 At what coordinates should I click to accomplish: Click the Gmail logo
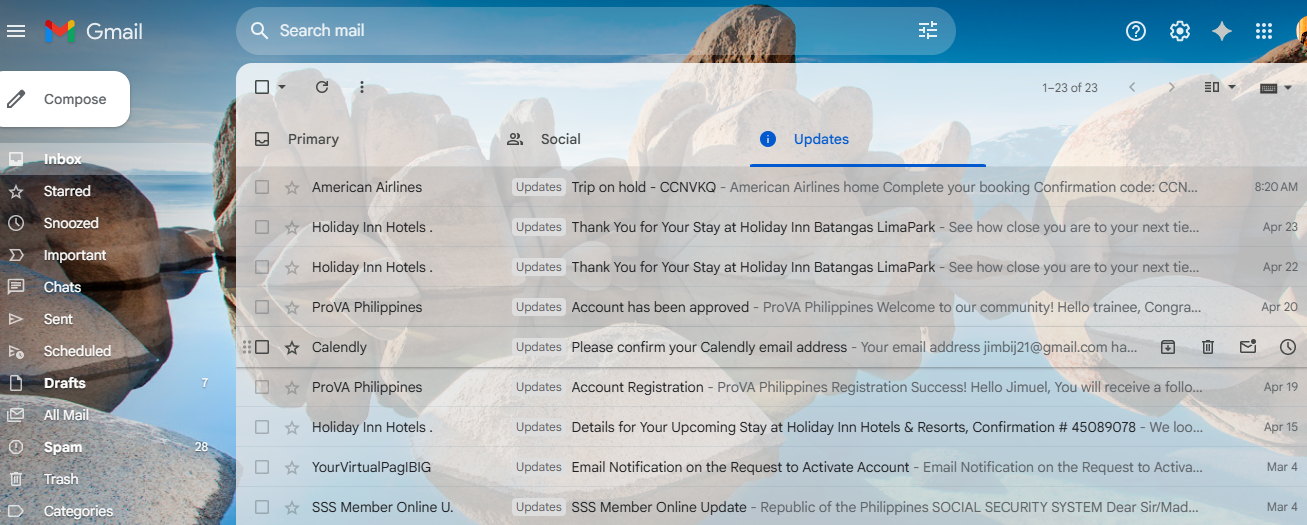[x=94, y=31]
